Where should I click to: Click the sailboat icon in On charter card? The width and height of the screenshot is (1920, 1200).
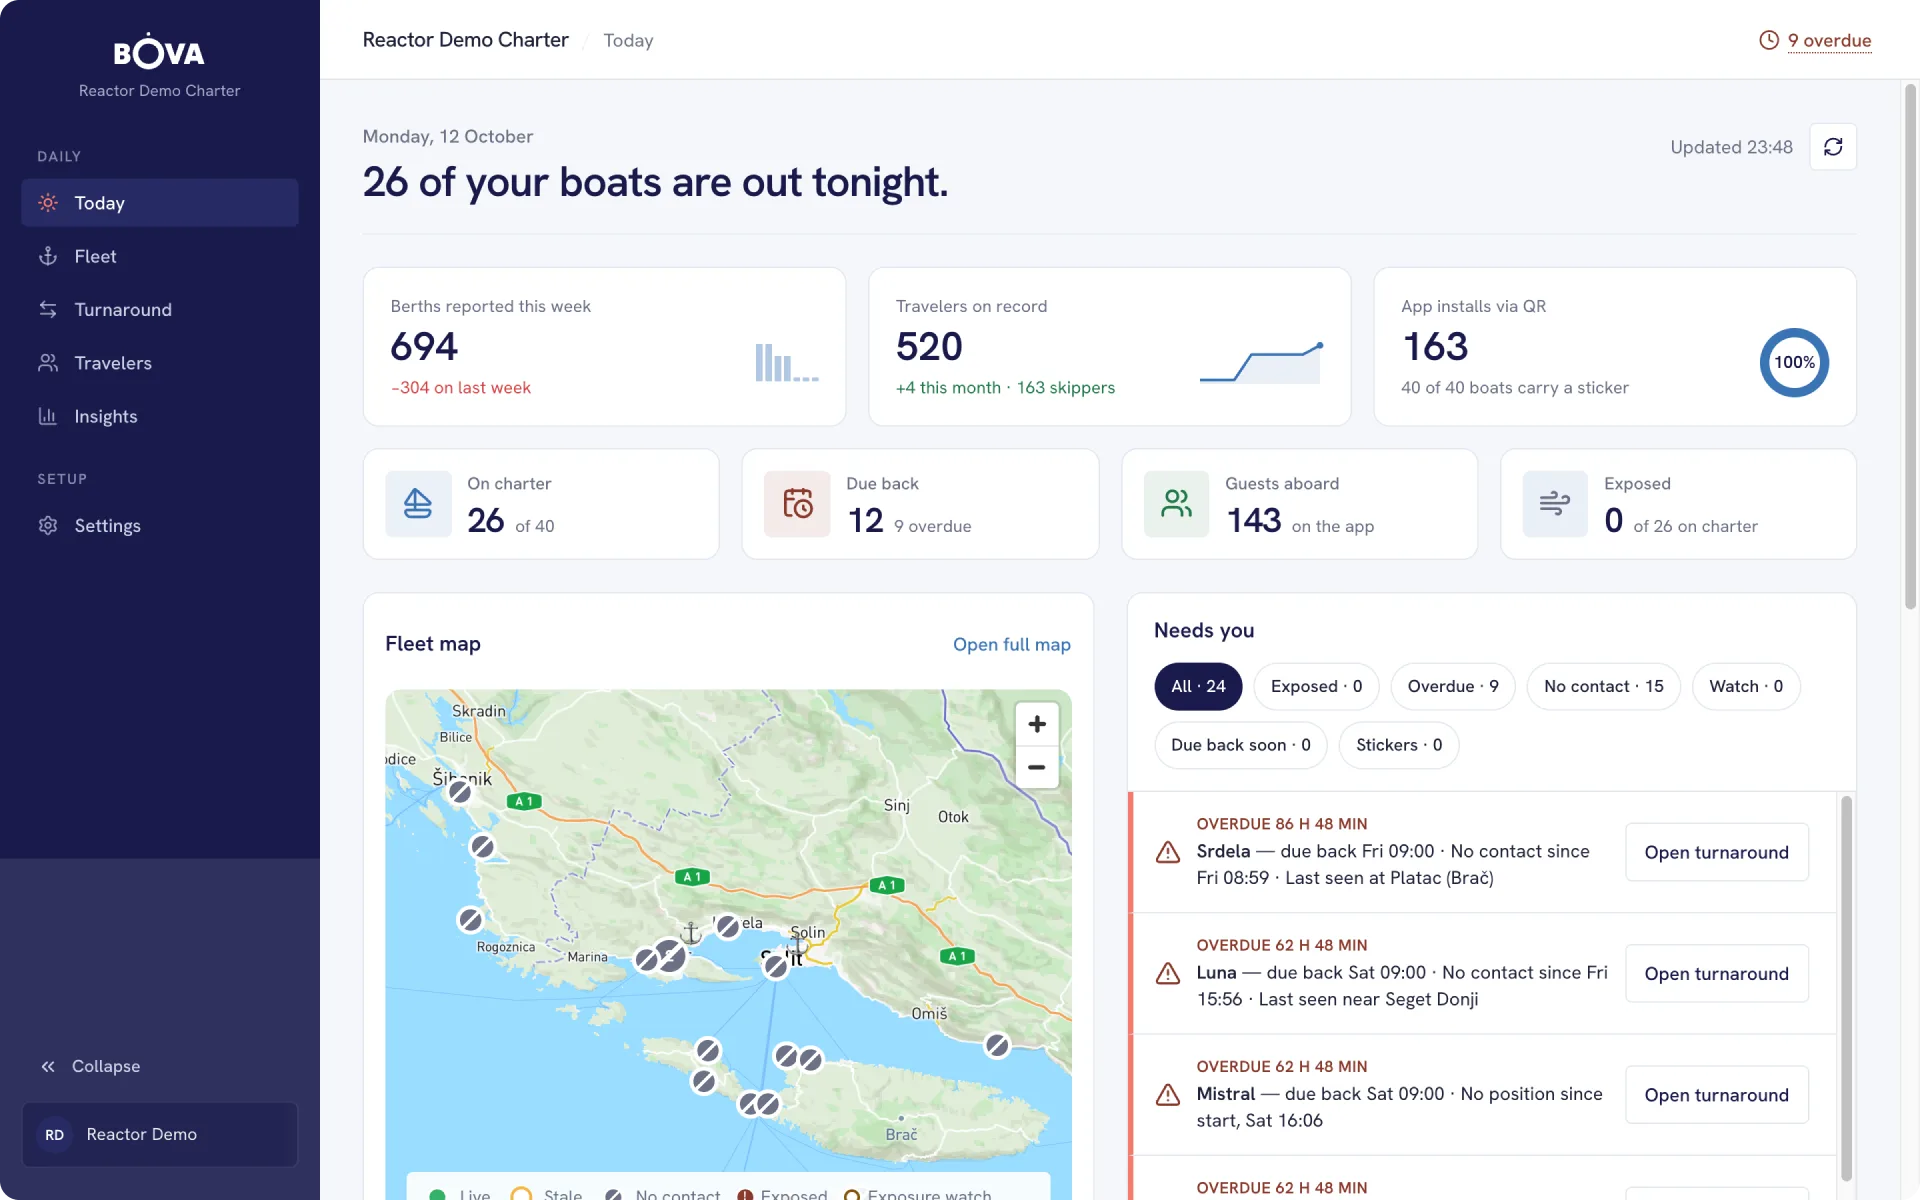[418, 504]
